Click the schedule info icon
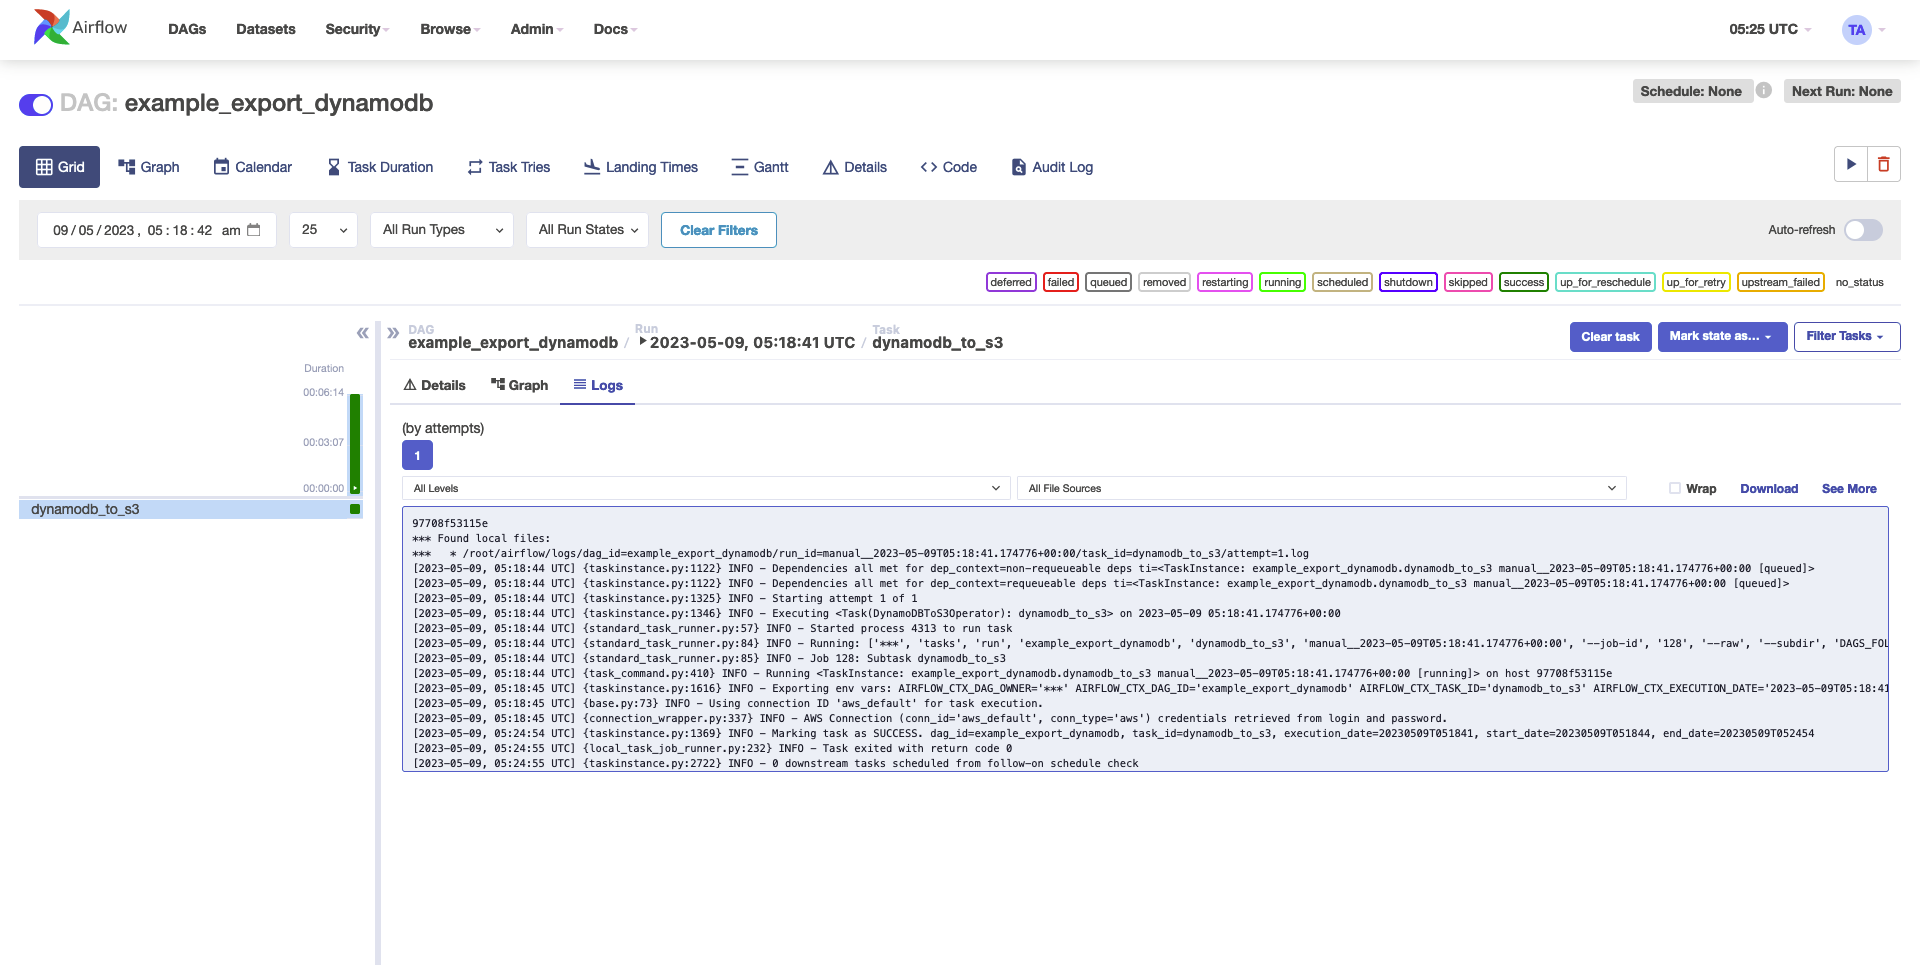The width and height of the screenshot is (1920, 965). pyautogui.click(x=1764, y=90)
